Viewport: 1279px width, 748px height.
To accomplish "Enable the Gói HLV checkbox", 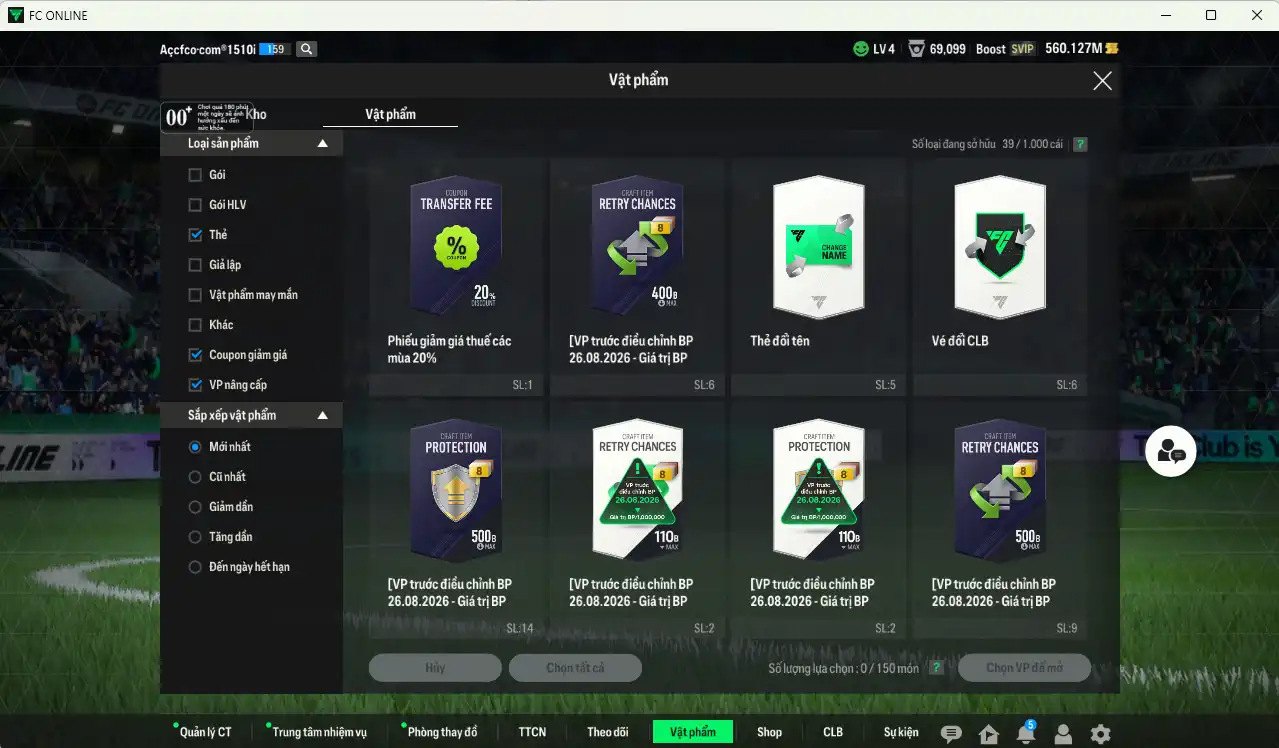I will pos(195,205).
